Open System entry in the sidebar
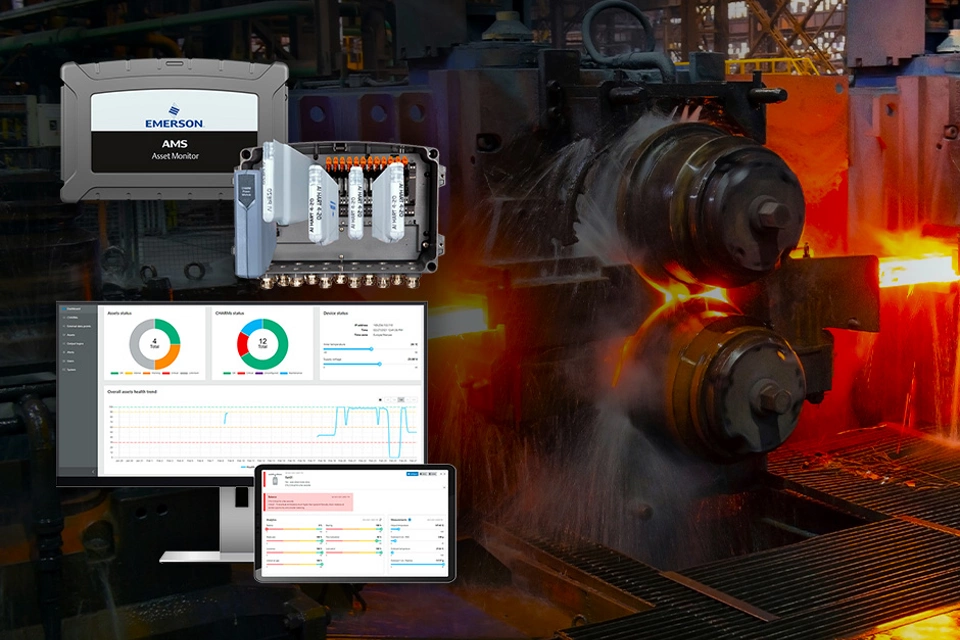 click(x=73, y=371)
